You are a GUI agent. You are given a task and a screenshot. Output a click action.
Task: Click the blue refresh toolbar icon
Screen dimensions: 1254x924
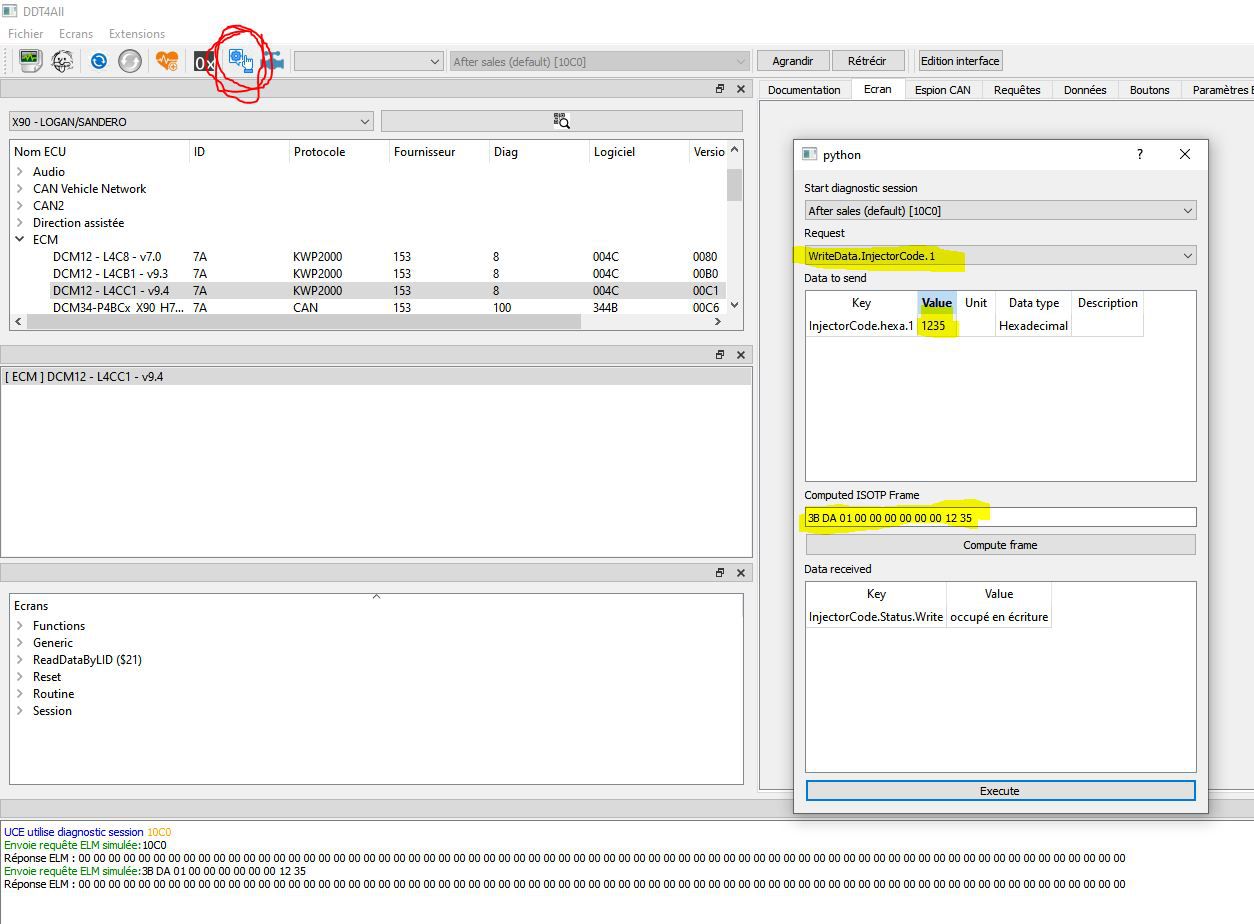coord(98,61)
